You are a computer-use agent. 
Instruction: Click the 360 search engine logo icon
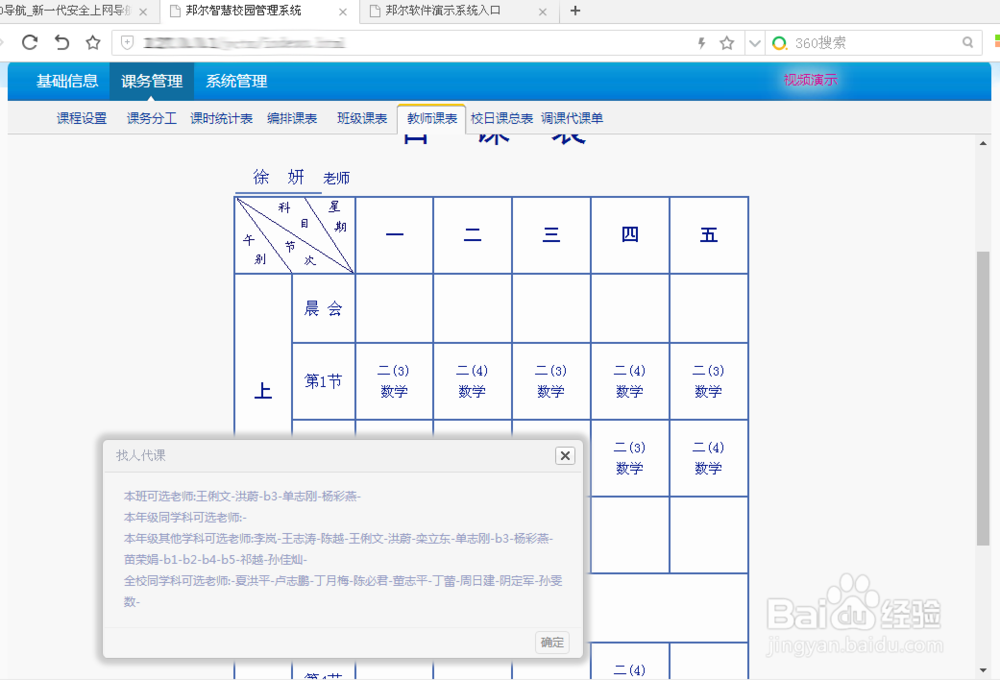779,43
